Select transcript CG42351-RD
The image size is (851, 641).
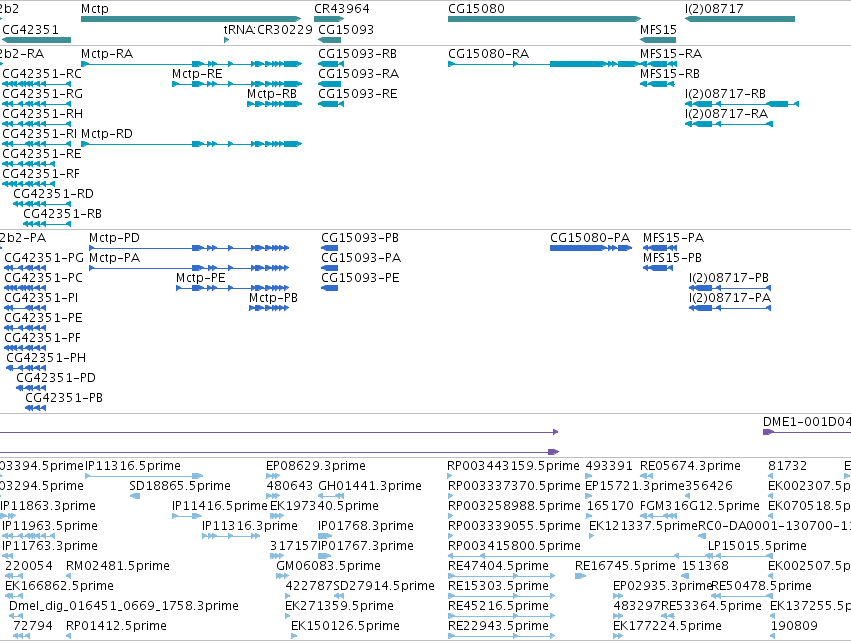[x=53, y=194]
